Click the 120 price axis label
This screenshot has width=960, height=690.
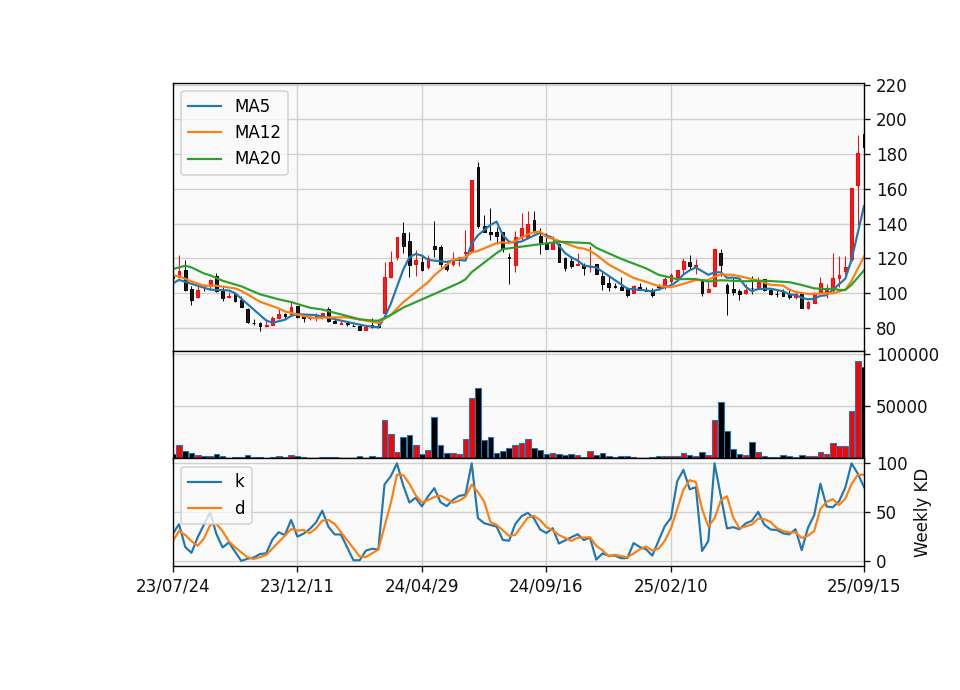coord(891,259)
